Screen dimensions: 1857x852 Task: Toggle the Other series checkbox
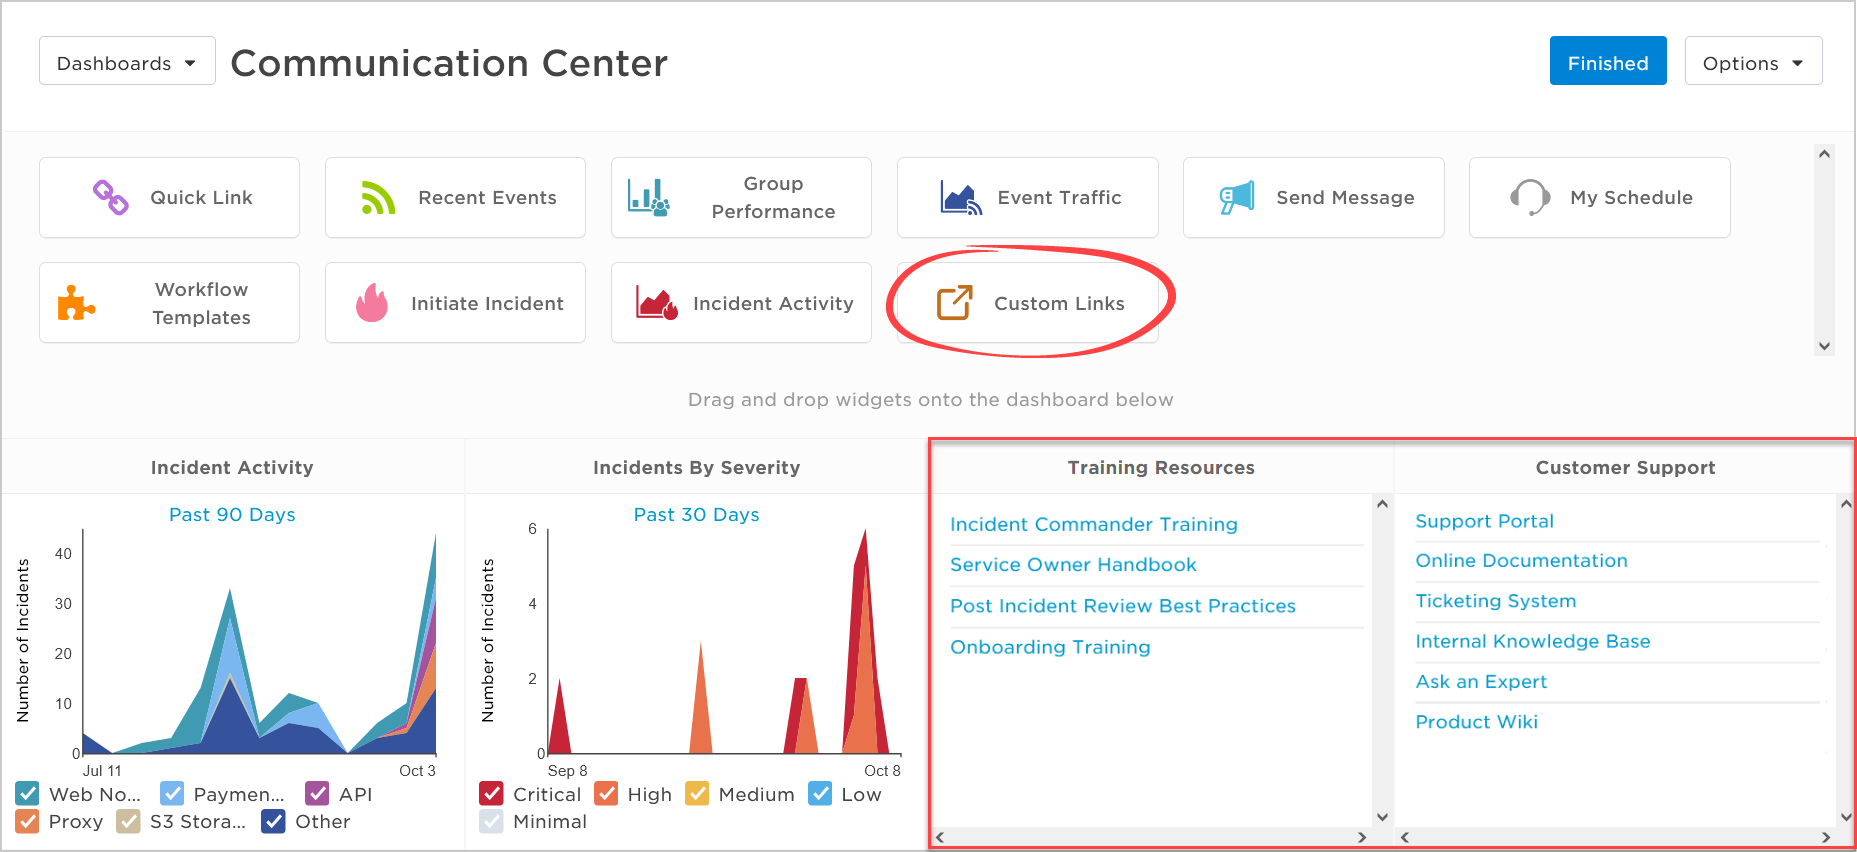click(x=273, y=821)
